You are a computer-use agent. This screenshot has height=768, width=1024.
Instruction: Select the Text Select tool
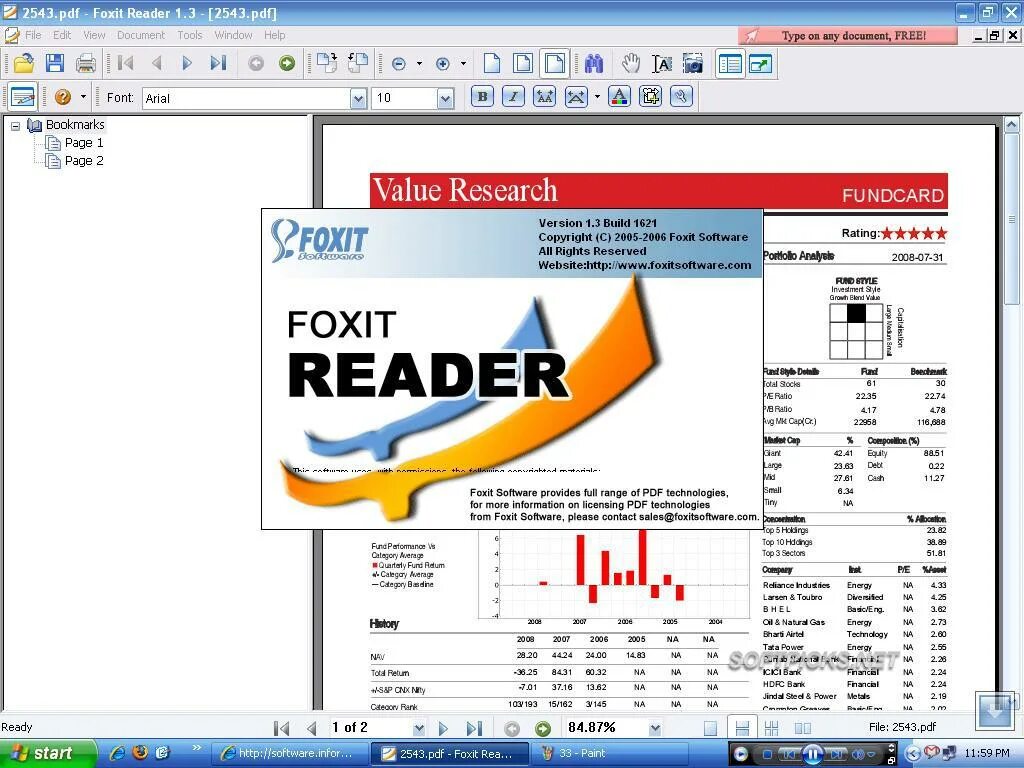click(x=662, y=63)
